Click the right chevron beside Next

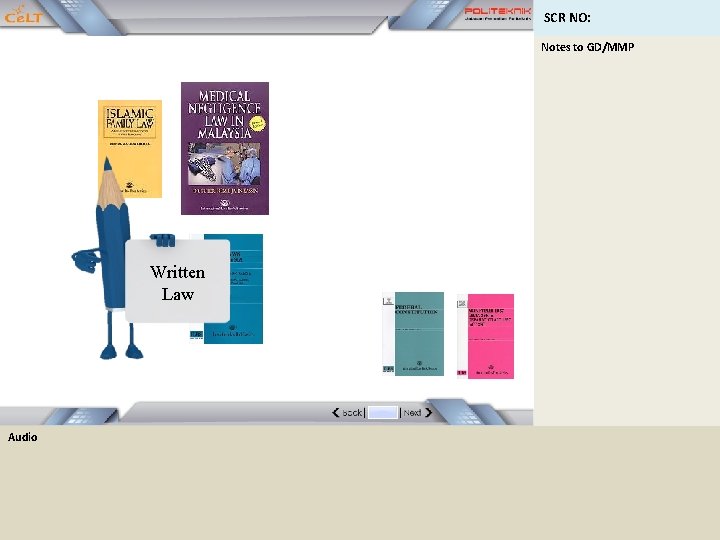tap(428, 413)
